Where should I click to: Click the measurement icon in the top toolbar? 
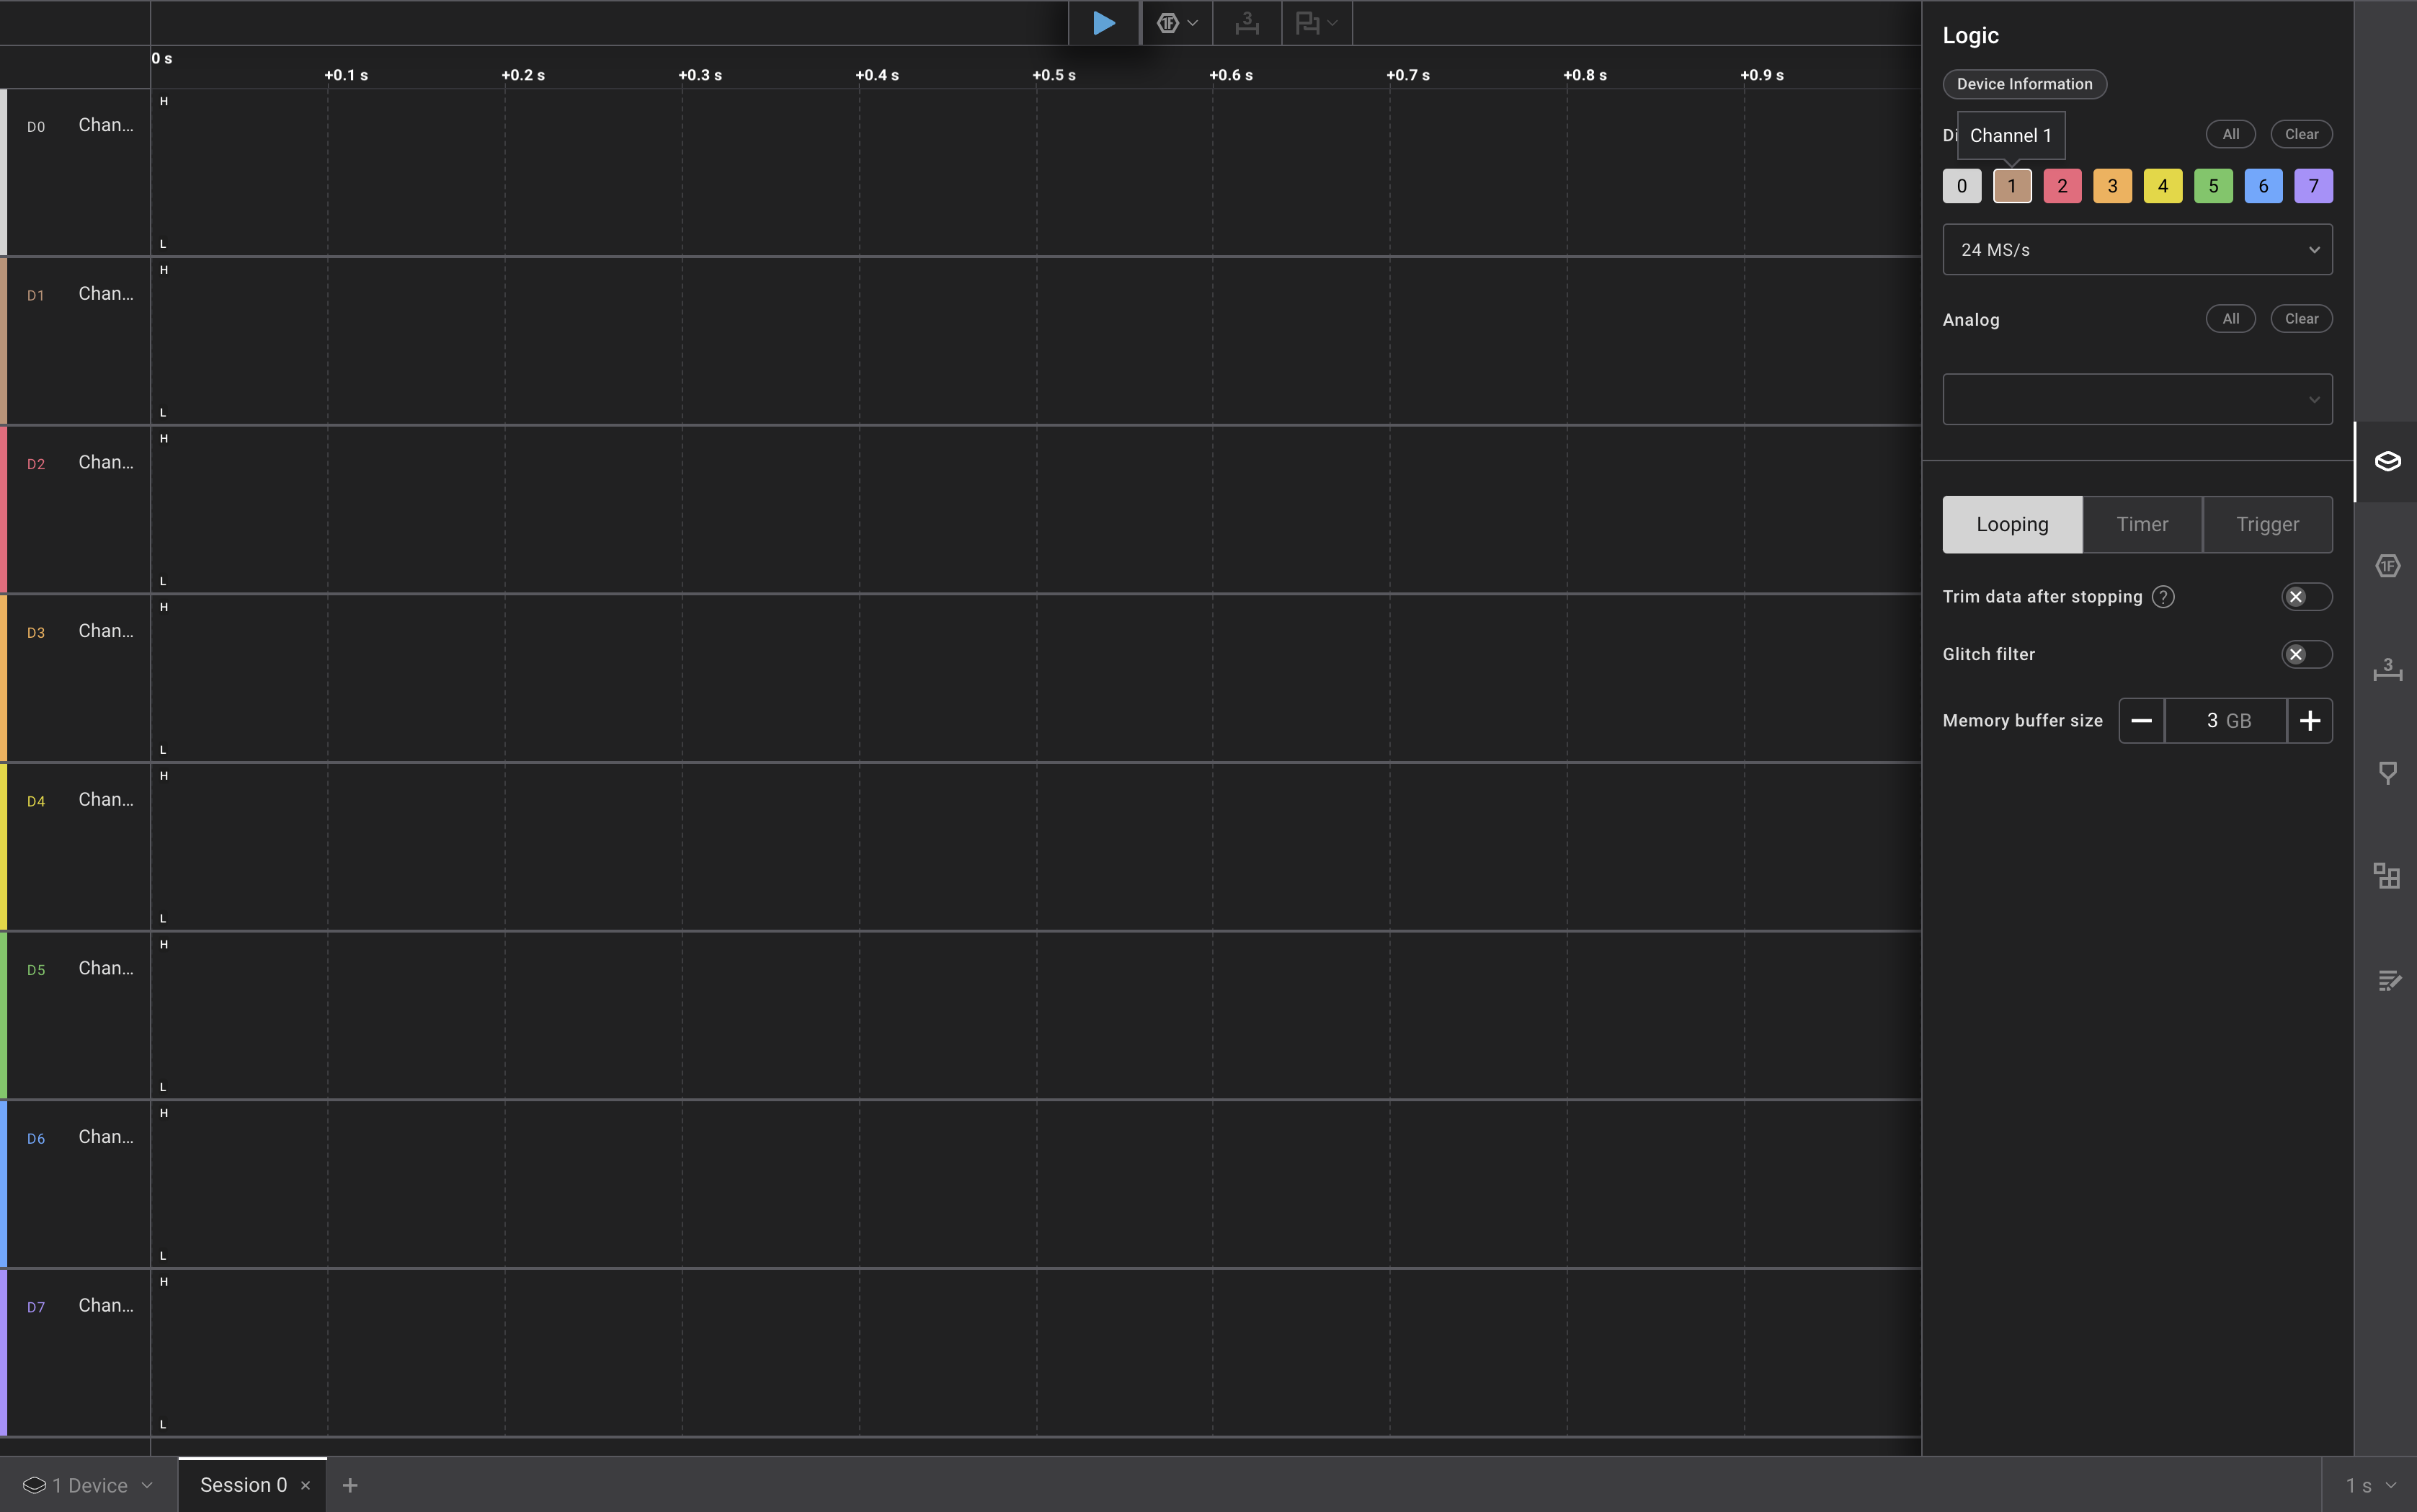point(1246,23)
